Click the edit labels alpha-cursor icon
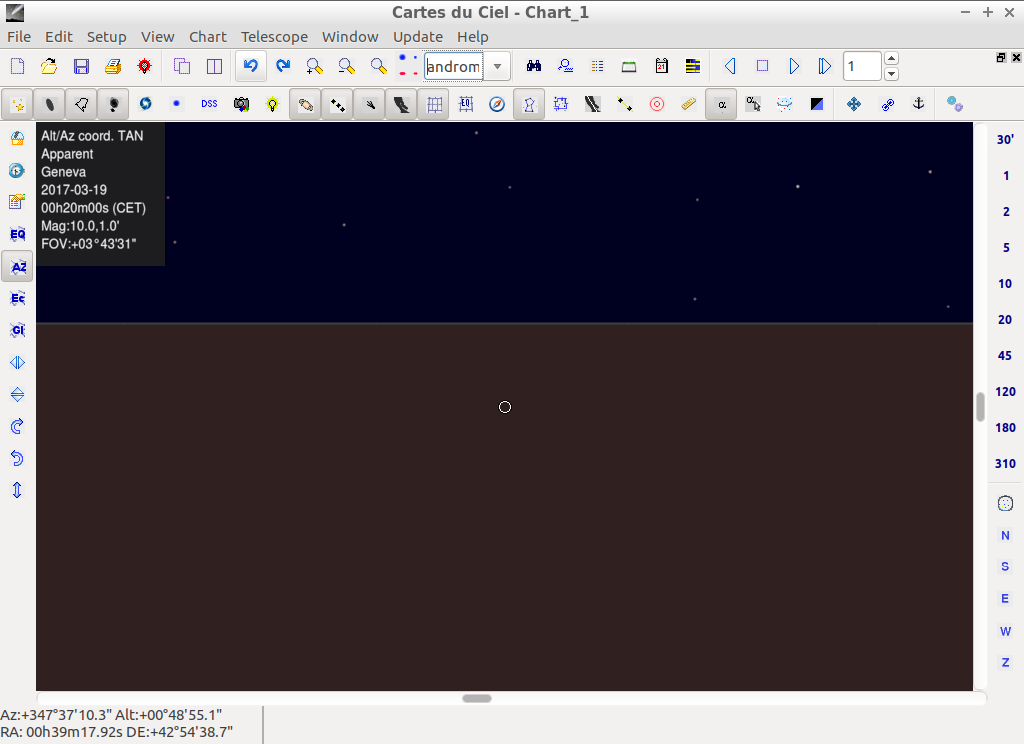 753,104
